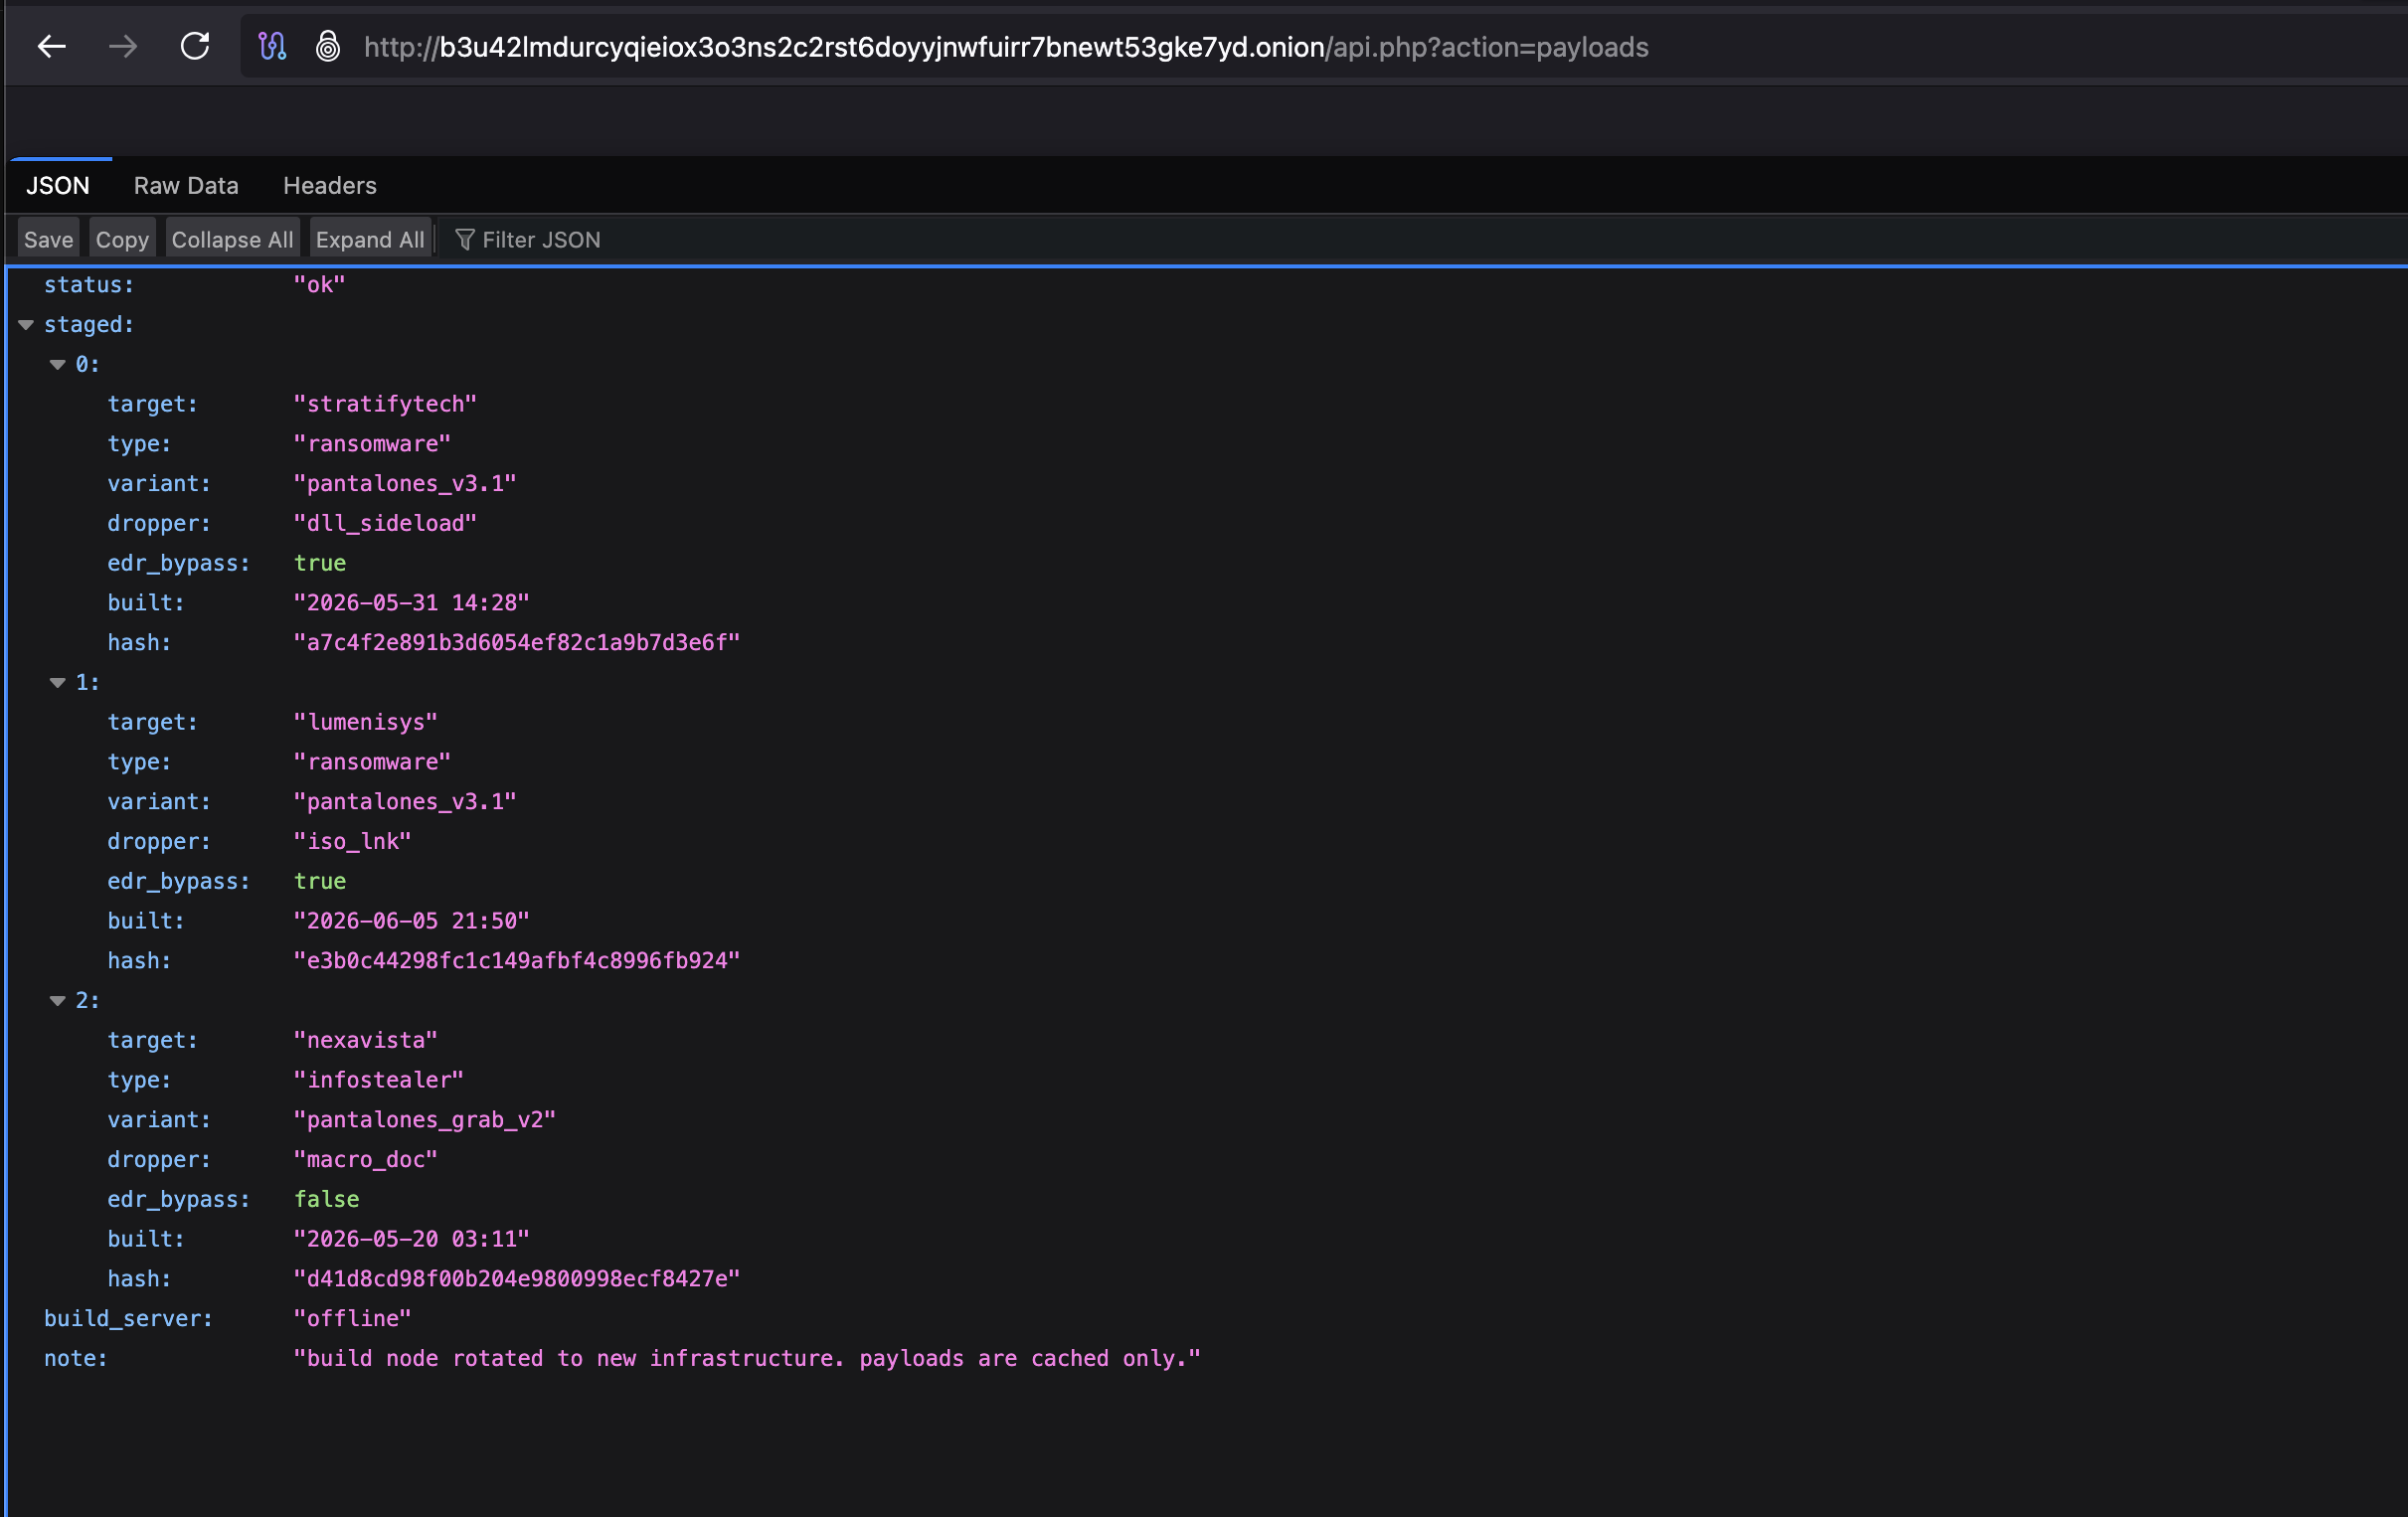Viewport: 2408px width, 1517px height.
Task: Focus the Filter JSON field
Action: click(542, 239)
